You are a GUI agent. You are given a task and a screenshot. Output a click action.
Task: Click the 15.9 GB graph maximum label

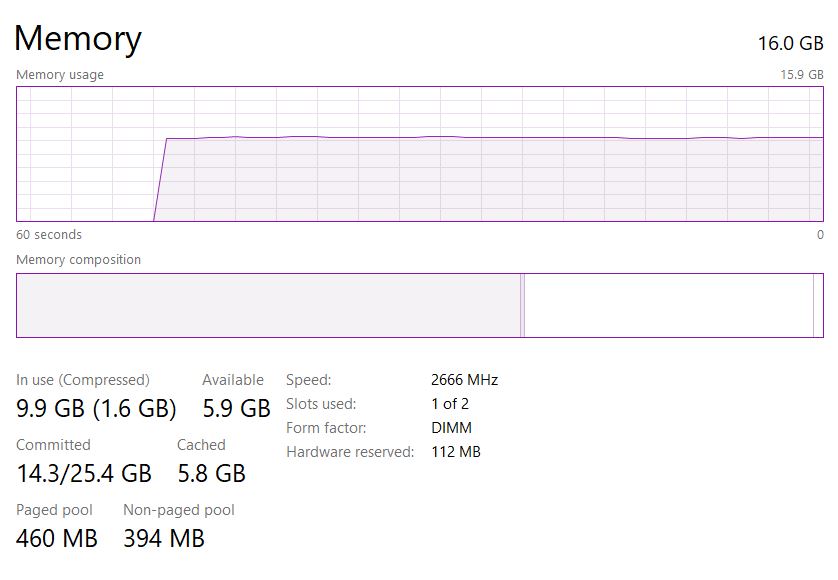(x=802, y=75)
